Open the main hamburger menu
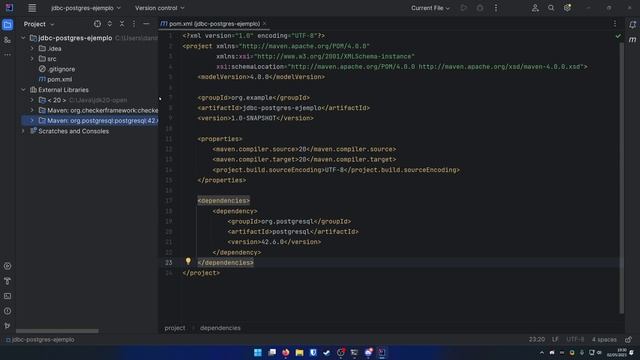The image size is (640, 360). pos(32,8)
